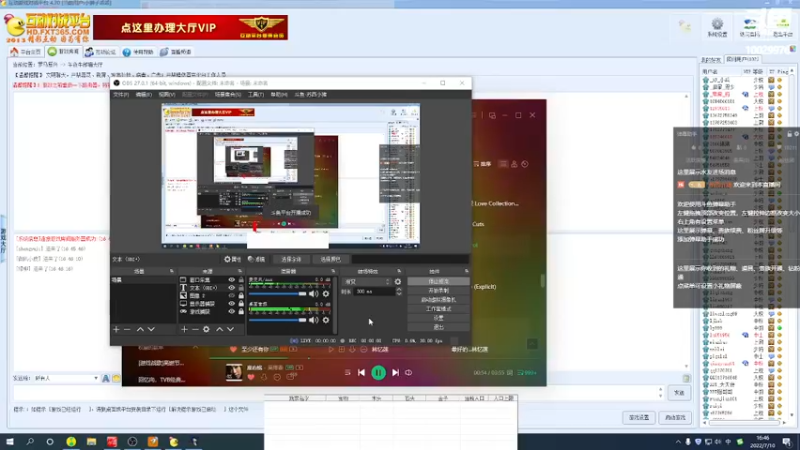Click 停止推流 to stop streaming

coord(438,282)
